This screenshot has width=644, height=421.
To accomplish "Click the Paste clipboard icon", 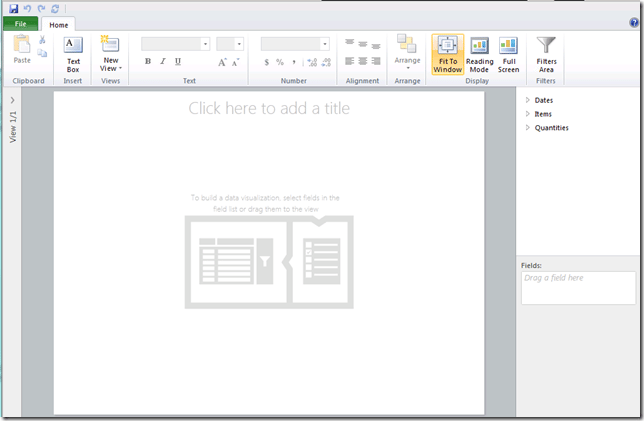I will 22,50.
